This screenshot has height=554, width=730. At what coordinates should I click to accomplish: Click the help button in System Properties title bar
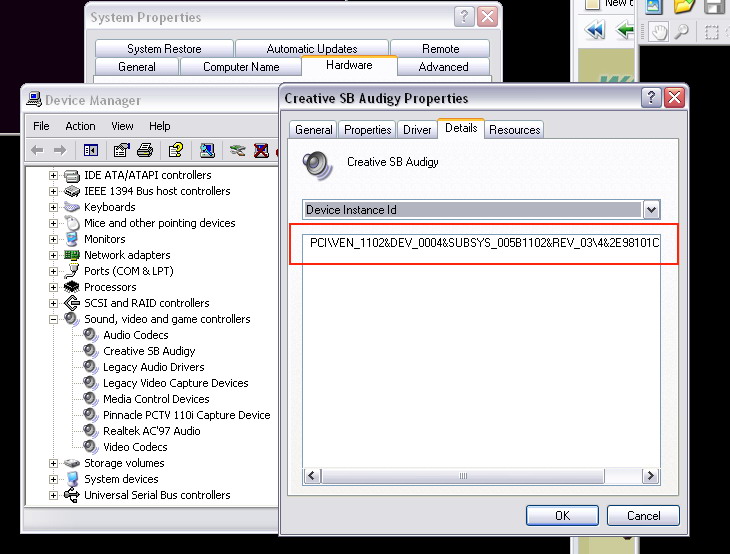(464, 17)
